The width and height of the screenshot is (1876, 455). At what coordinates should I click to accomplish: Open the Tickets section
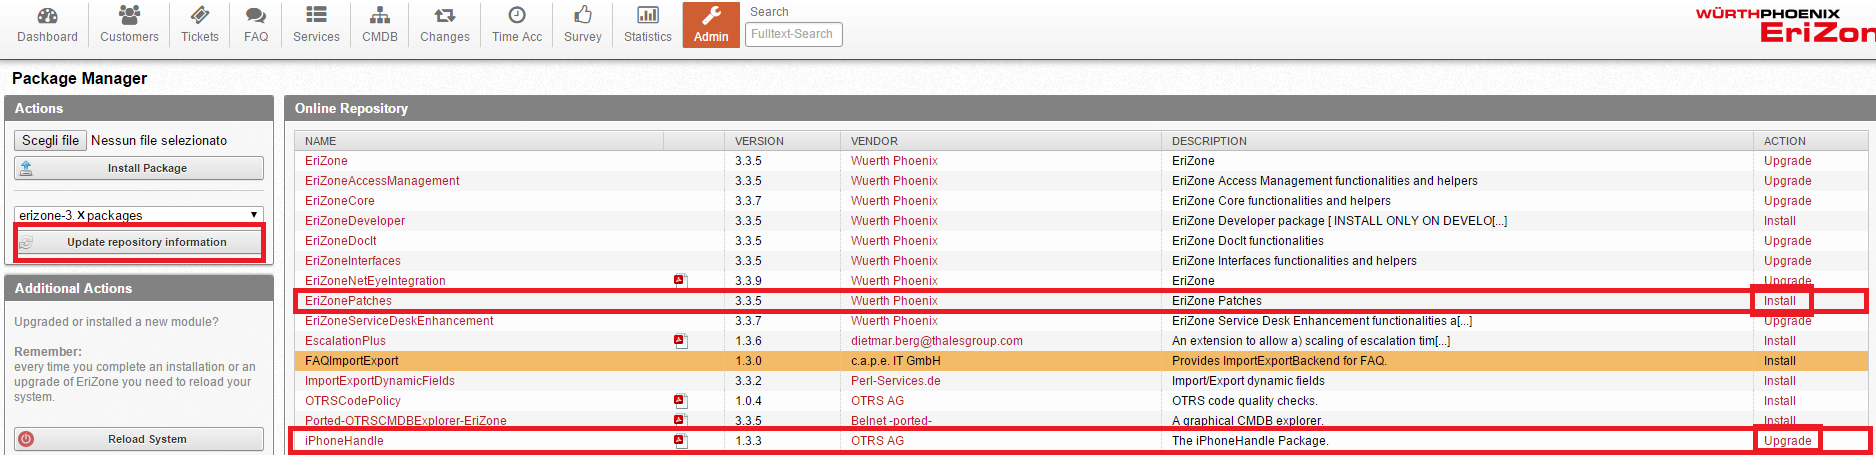[200, 25]
